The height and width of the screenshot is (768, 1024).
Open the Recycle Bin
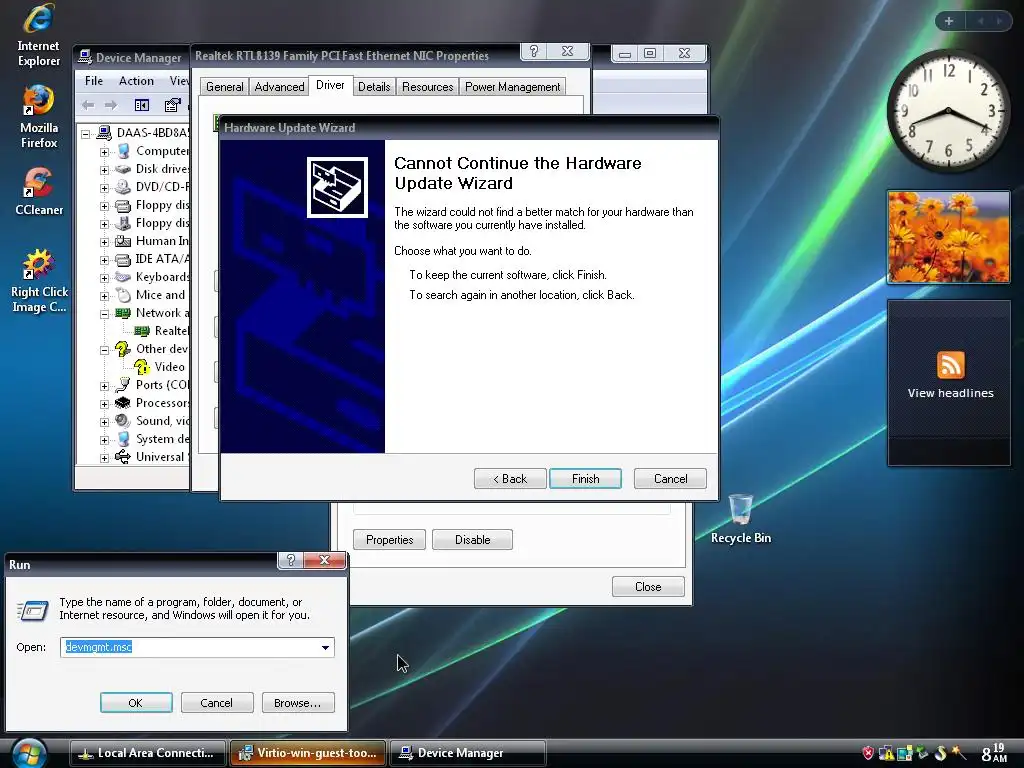[741, 519]
